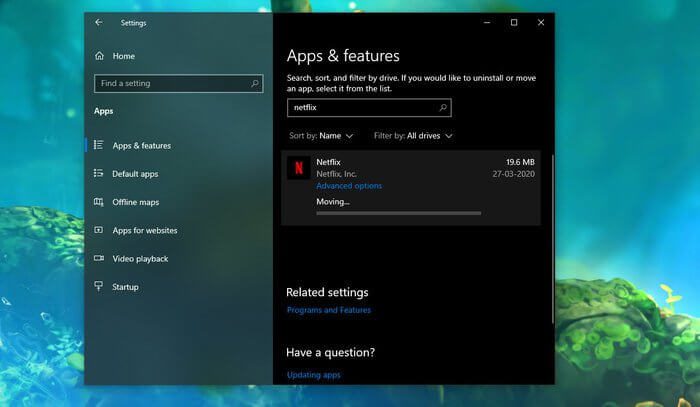Select Default apps menu item
Screen dimensions: 700x407
135,174
